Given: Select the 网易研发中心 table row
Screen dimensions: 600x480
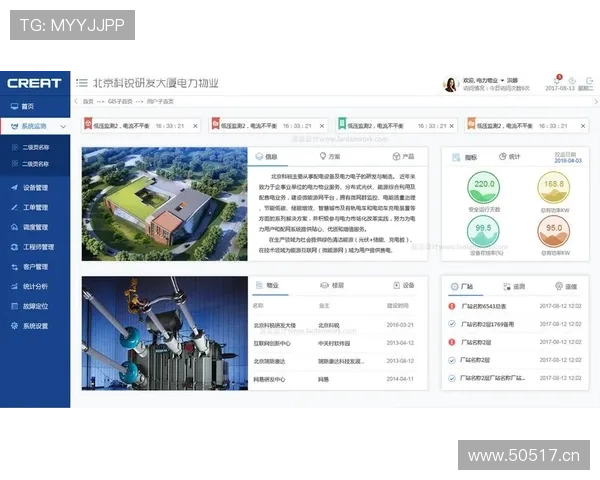Looking at the screenshot, I should pyautogui.click(x=334, y=379).
